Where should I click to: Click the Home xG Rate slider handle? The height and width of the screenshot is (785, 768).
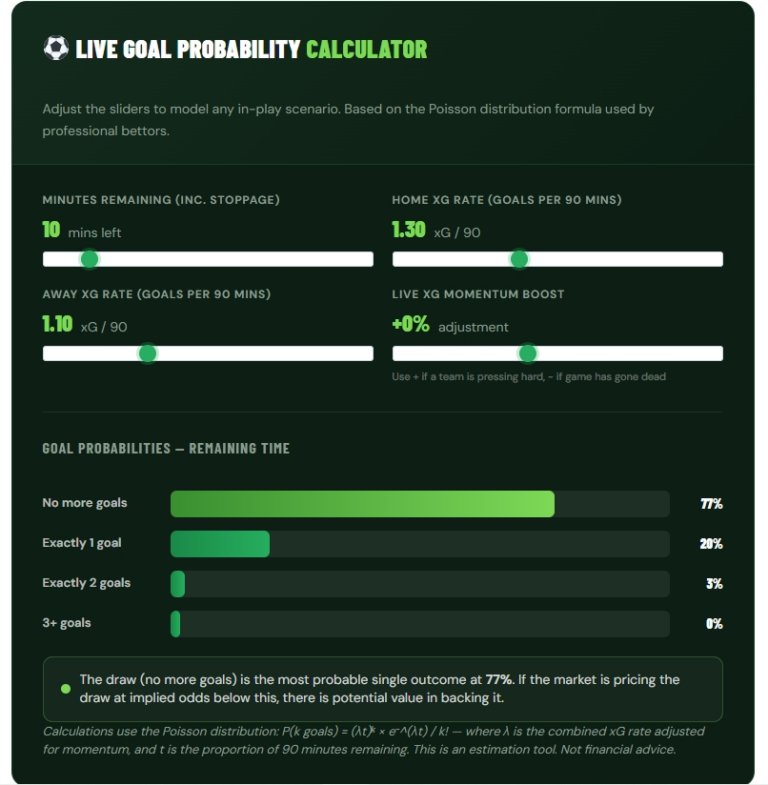(x=519, y=259)
